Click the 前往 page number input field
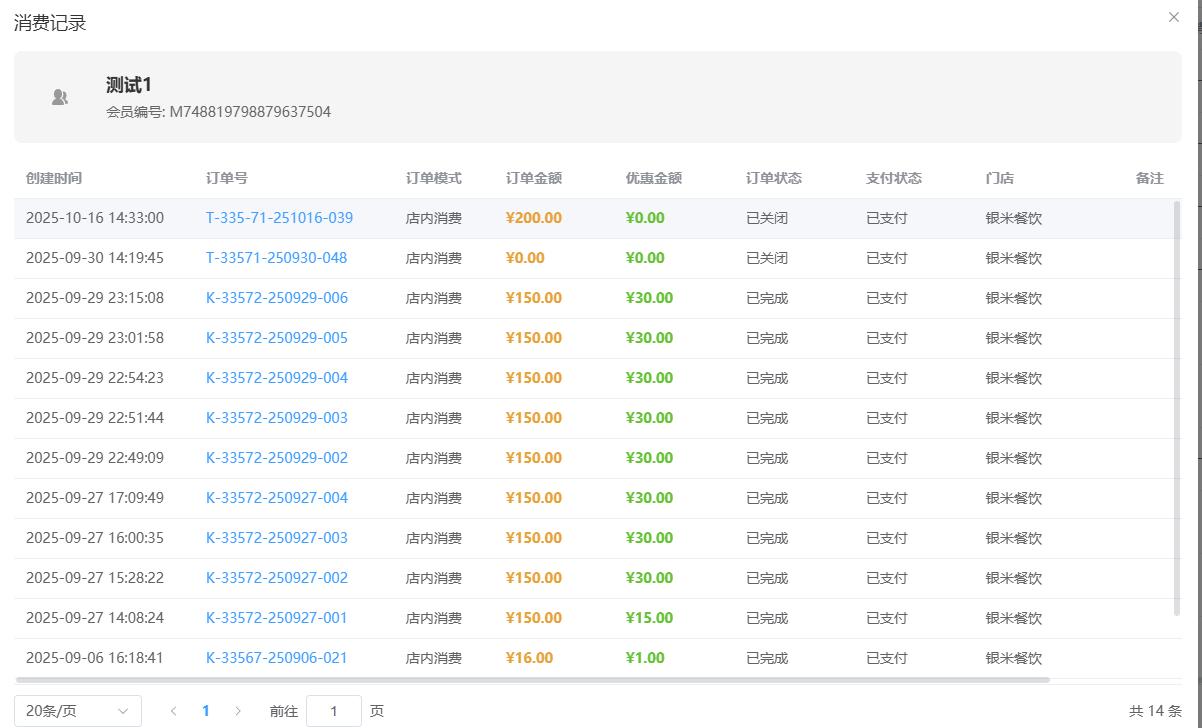 tap(333, 711)
